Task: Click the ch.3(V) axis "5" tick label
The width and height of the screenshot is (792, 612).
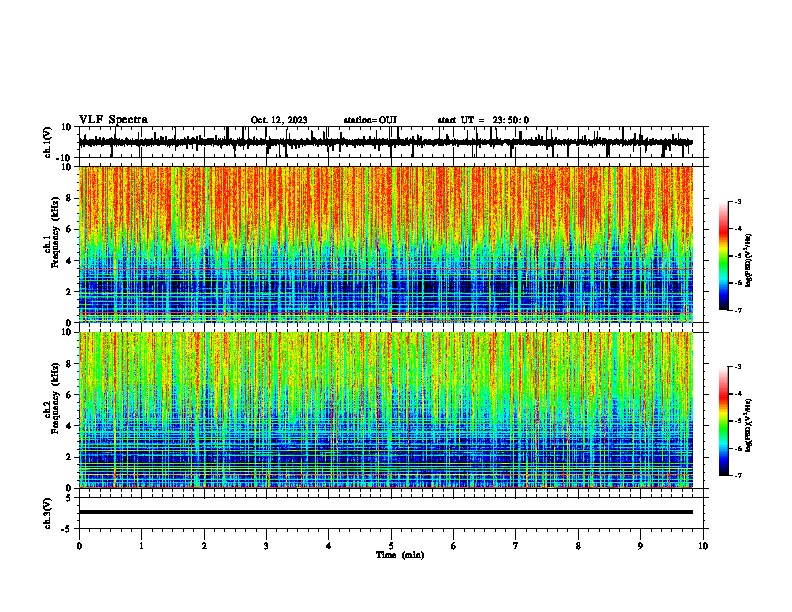Action: point(69,498)
